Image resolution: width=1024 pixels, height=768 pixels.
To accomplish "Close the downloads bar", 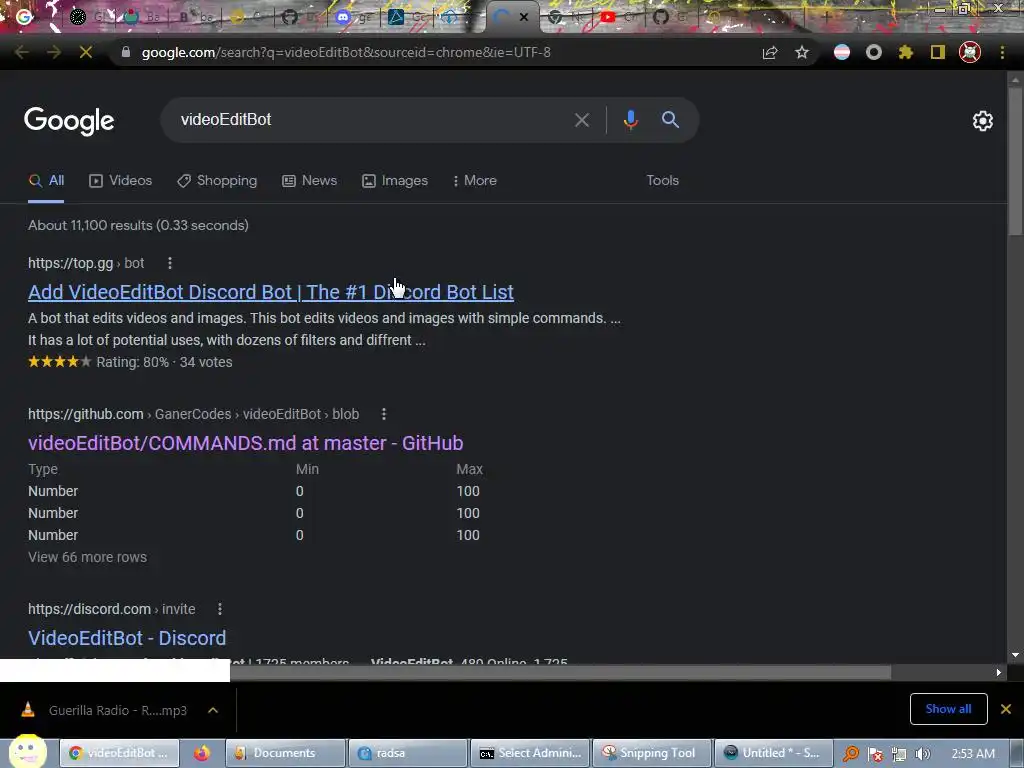I will (1006, 709).
